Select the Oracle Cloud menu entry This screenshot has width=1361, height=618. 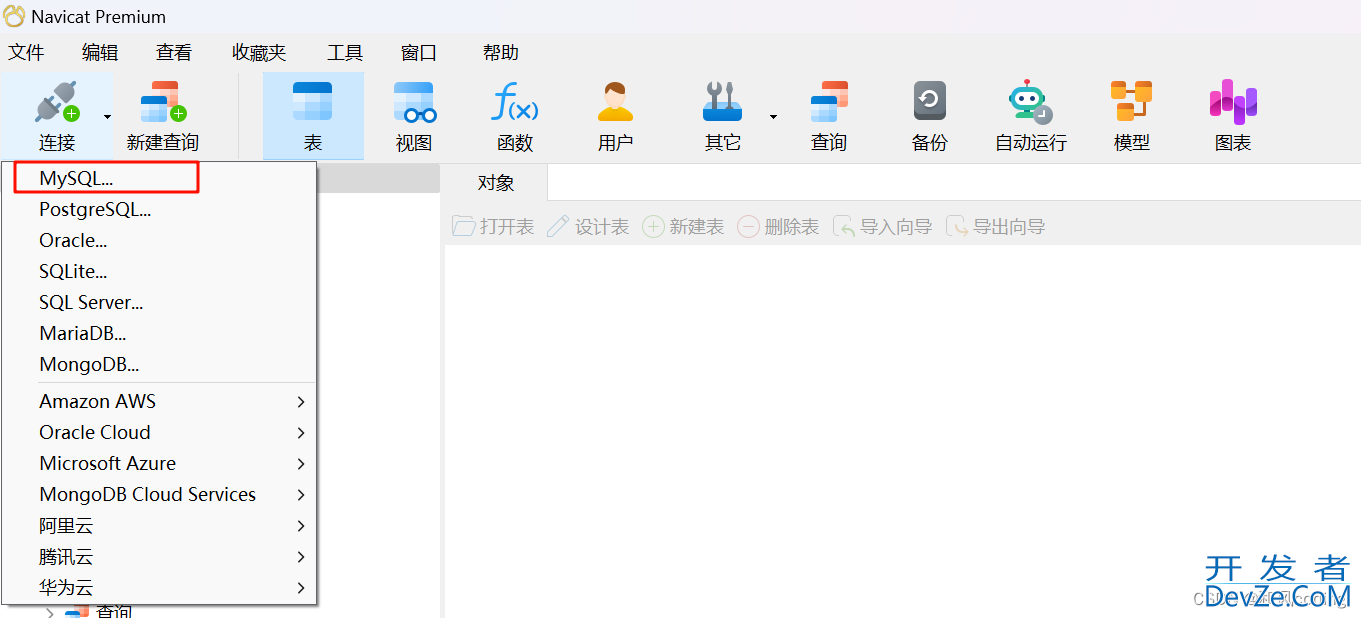(159, 433)
